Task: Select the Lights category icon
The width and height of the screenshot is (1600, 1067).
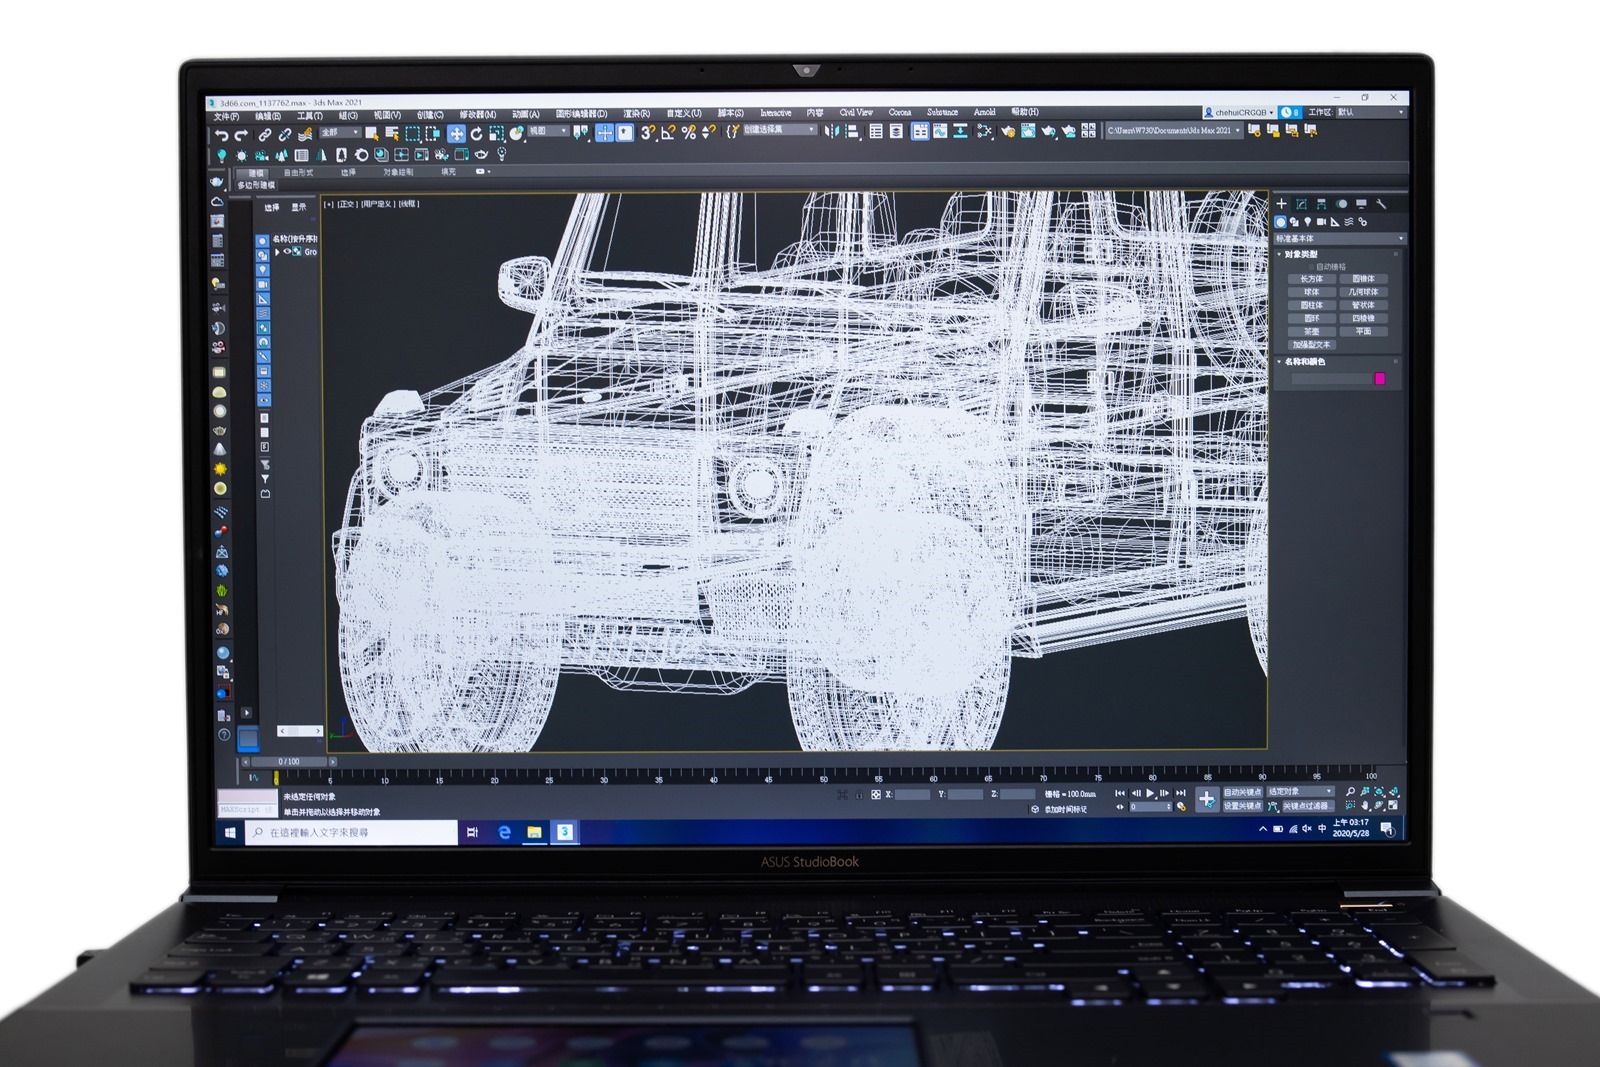Action: click(1307, 222)
